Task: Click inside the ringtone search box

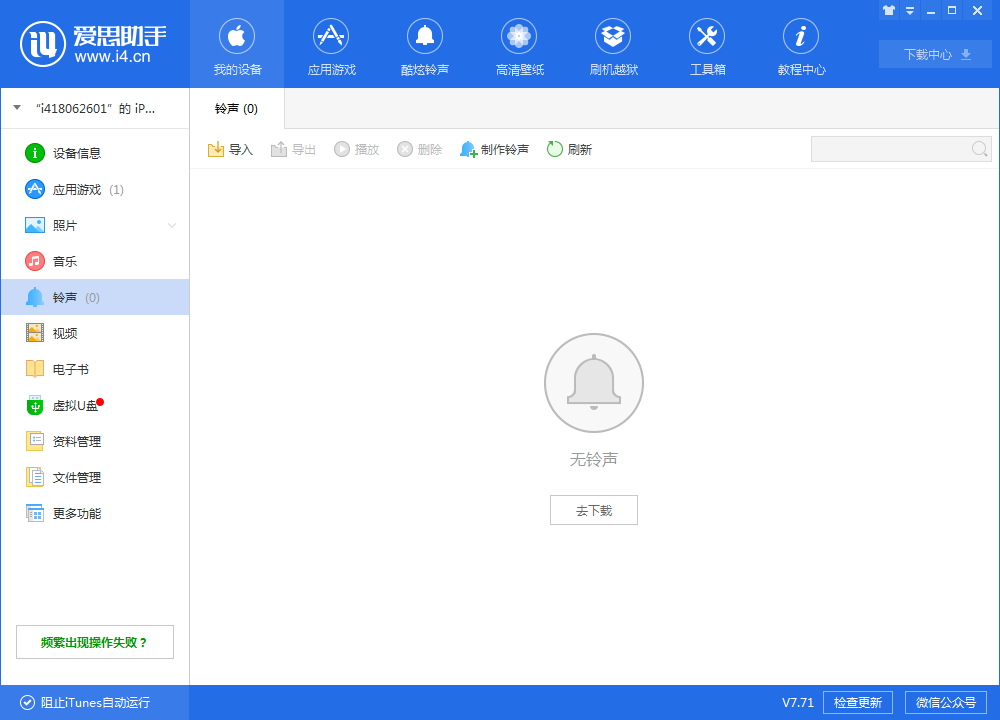Action: 890,148
